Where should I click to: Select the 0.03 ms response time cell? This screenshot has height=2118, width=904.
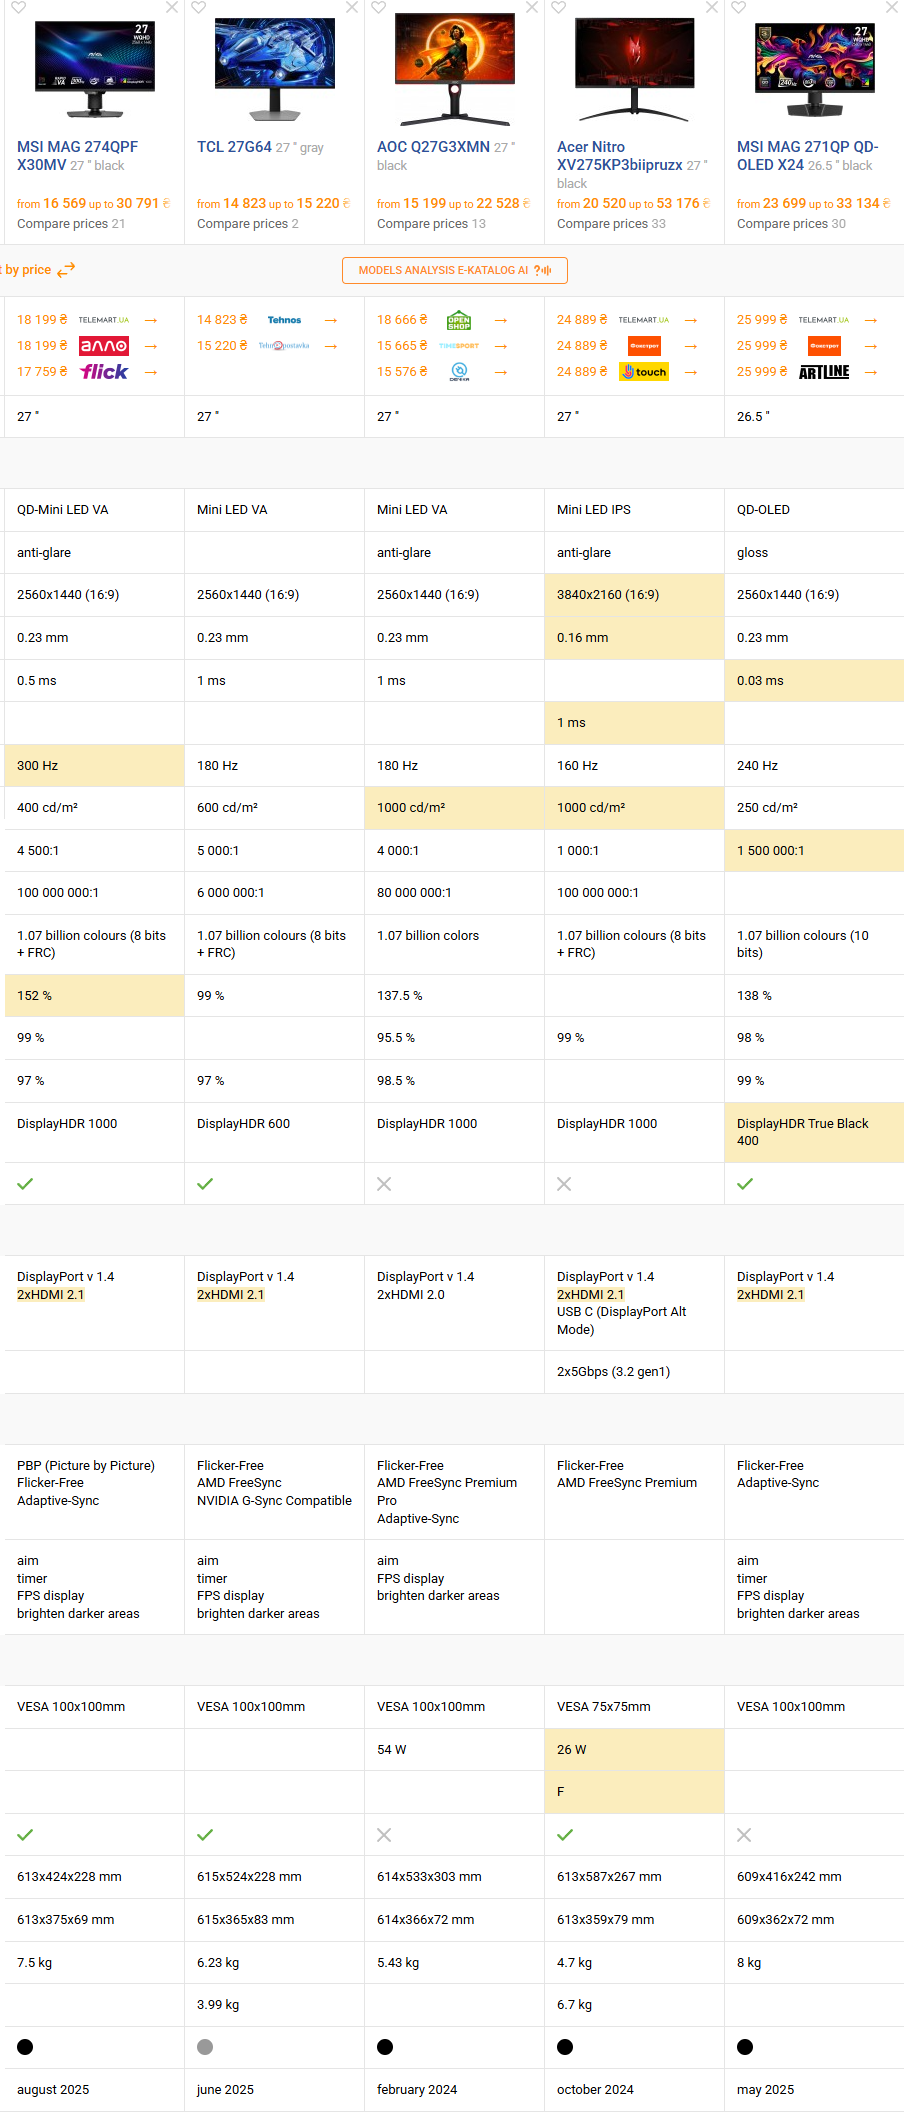click(x=814, y=681)
